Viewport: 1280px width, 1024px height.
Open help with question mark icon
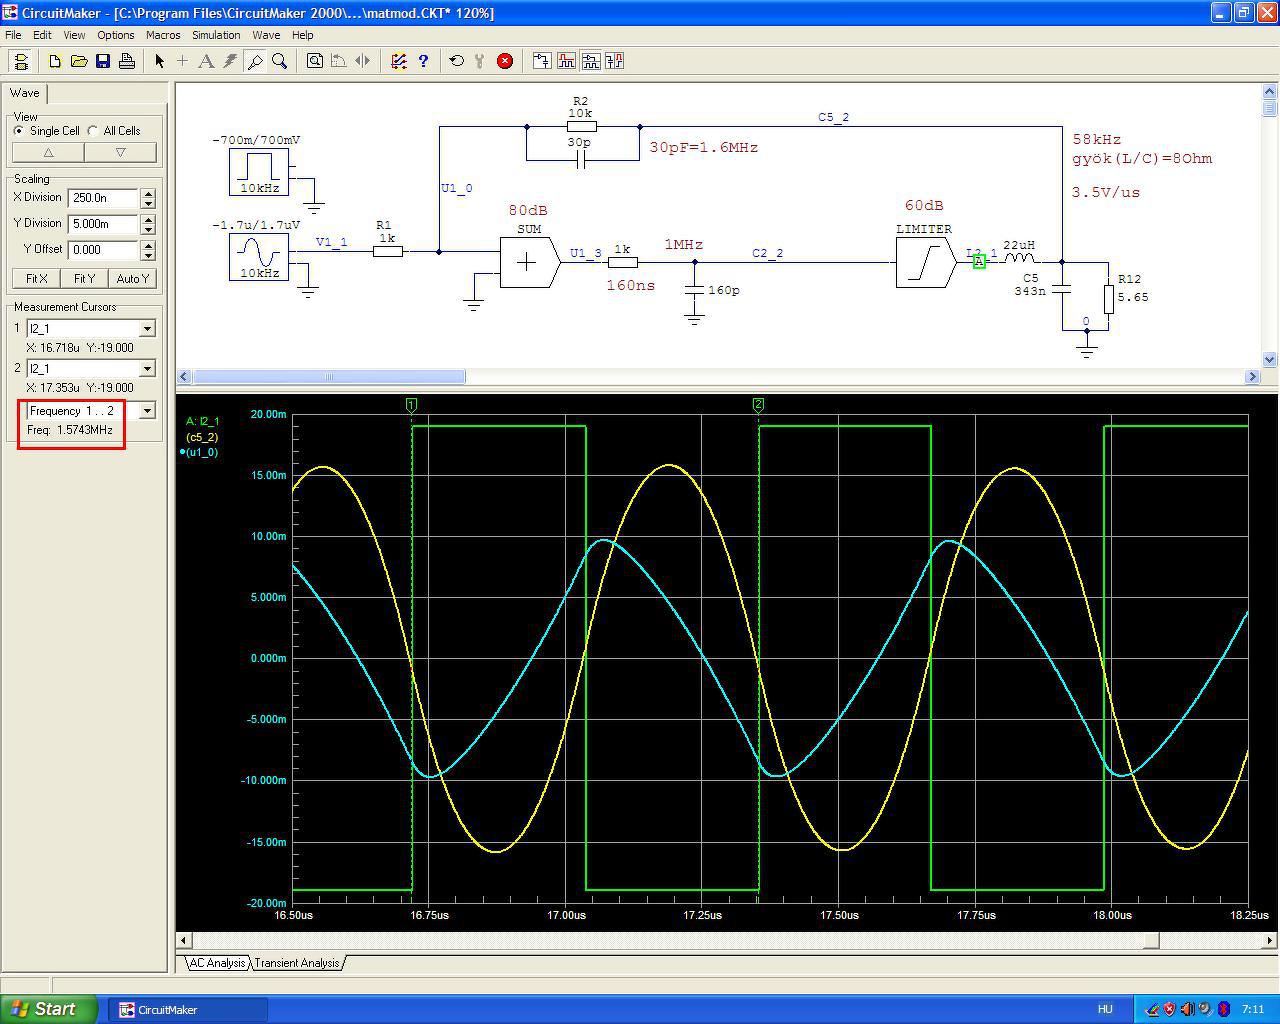423,61
